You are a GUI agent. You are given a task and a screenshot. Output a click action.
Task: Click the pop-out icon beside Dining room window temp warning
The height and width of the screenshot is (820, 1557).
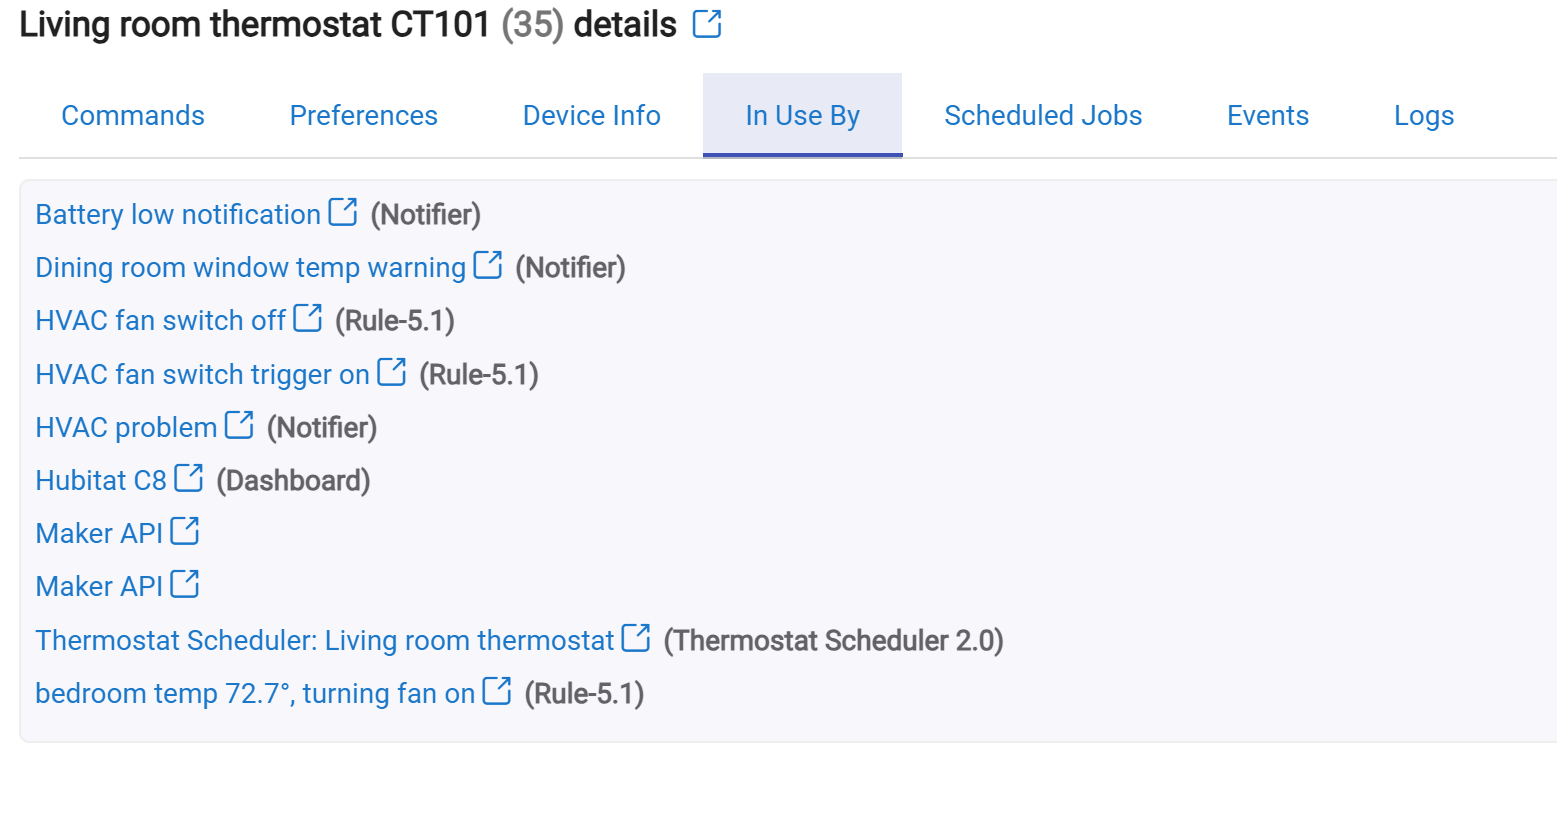pyautogui.click(x=488, y=265)
